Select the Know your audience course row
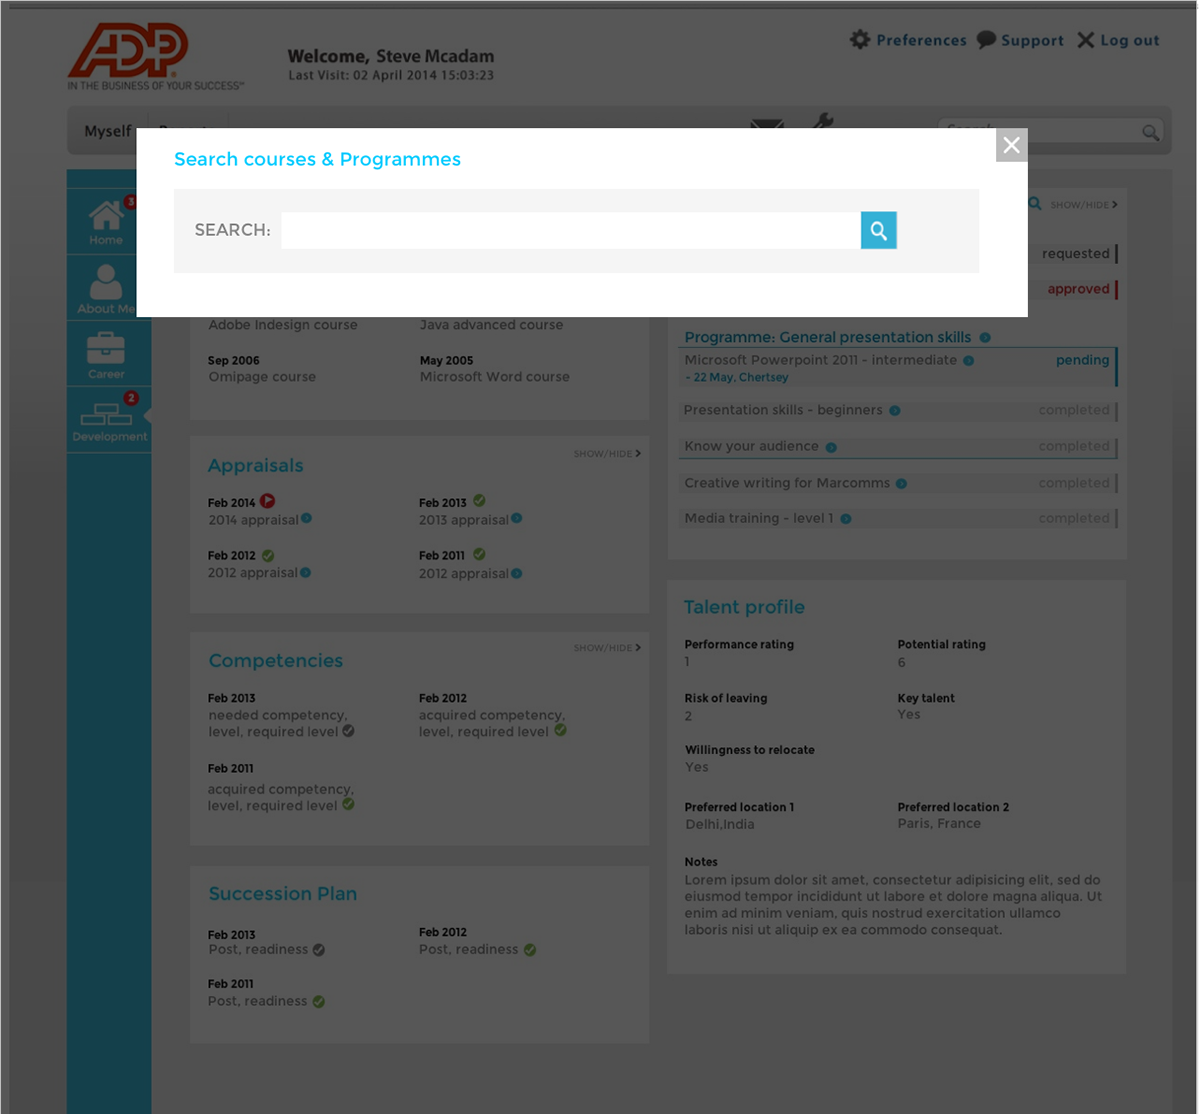Viewport: 1200px width, 1114px height. pyautogui.click(x=898, y=447)
